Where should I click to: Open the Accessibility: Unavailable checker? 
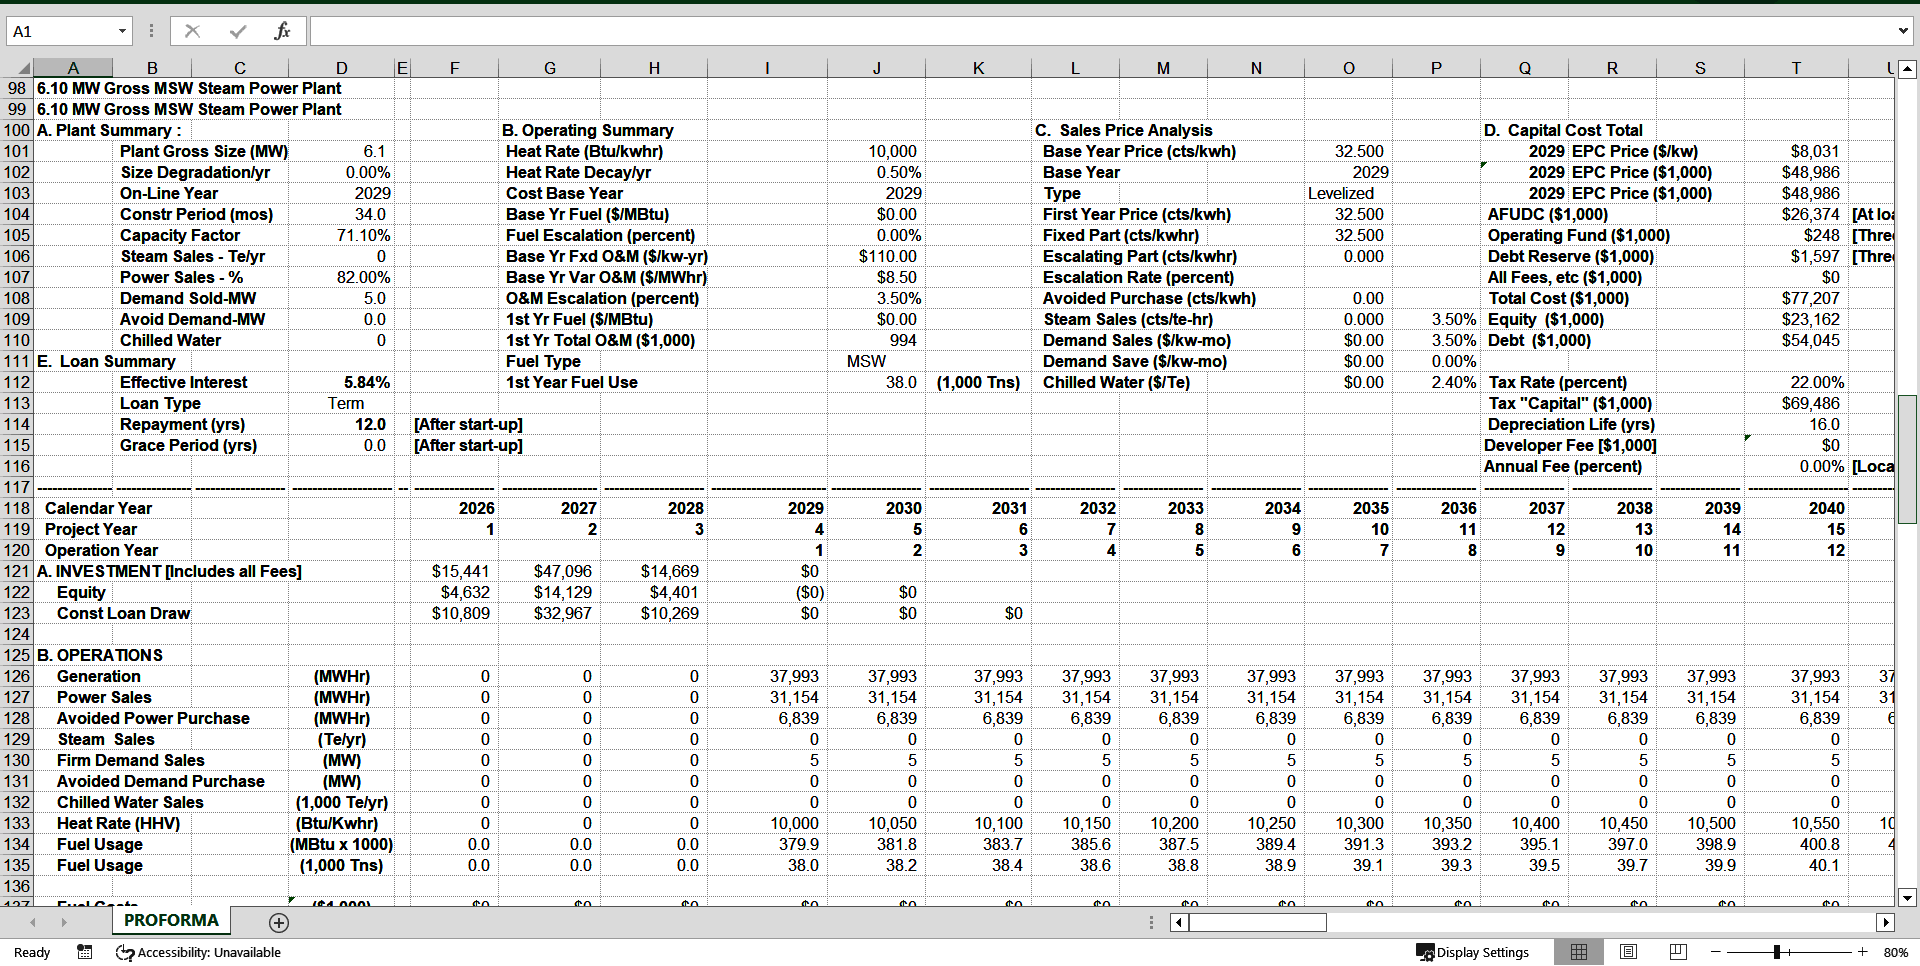tap(198, 952)
